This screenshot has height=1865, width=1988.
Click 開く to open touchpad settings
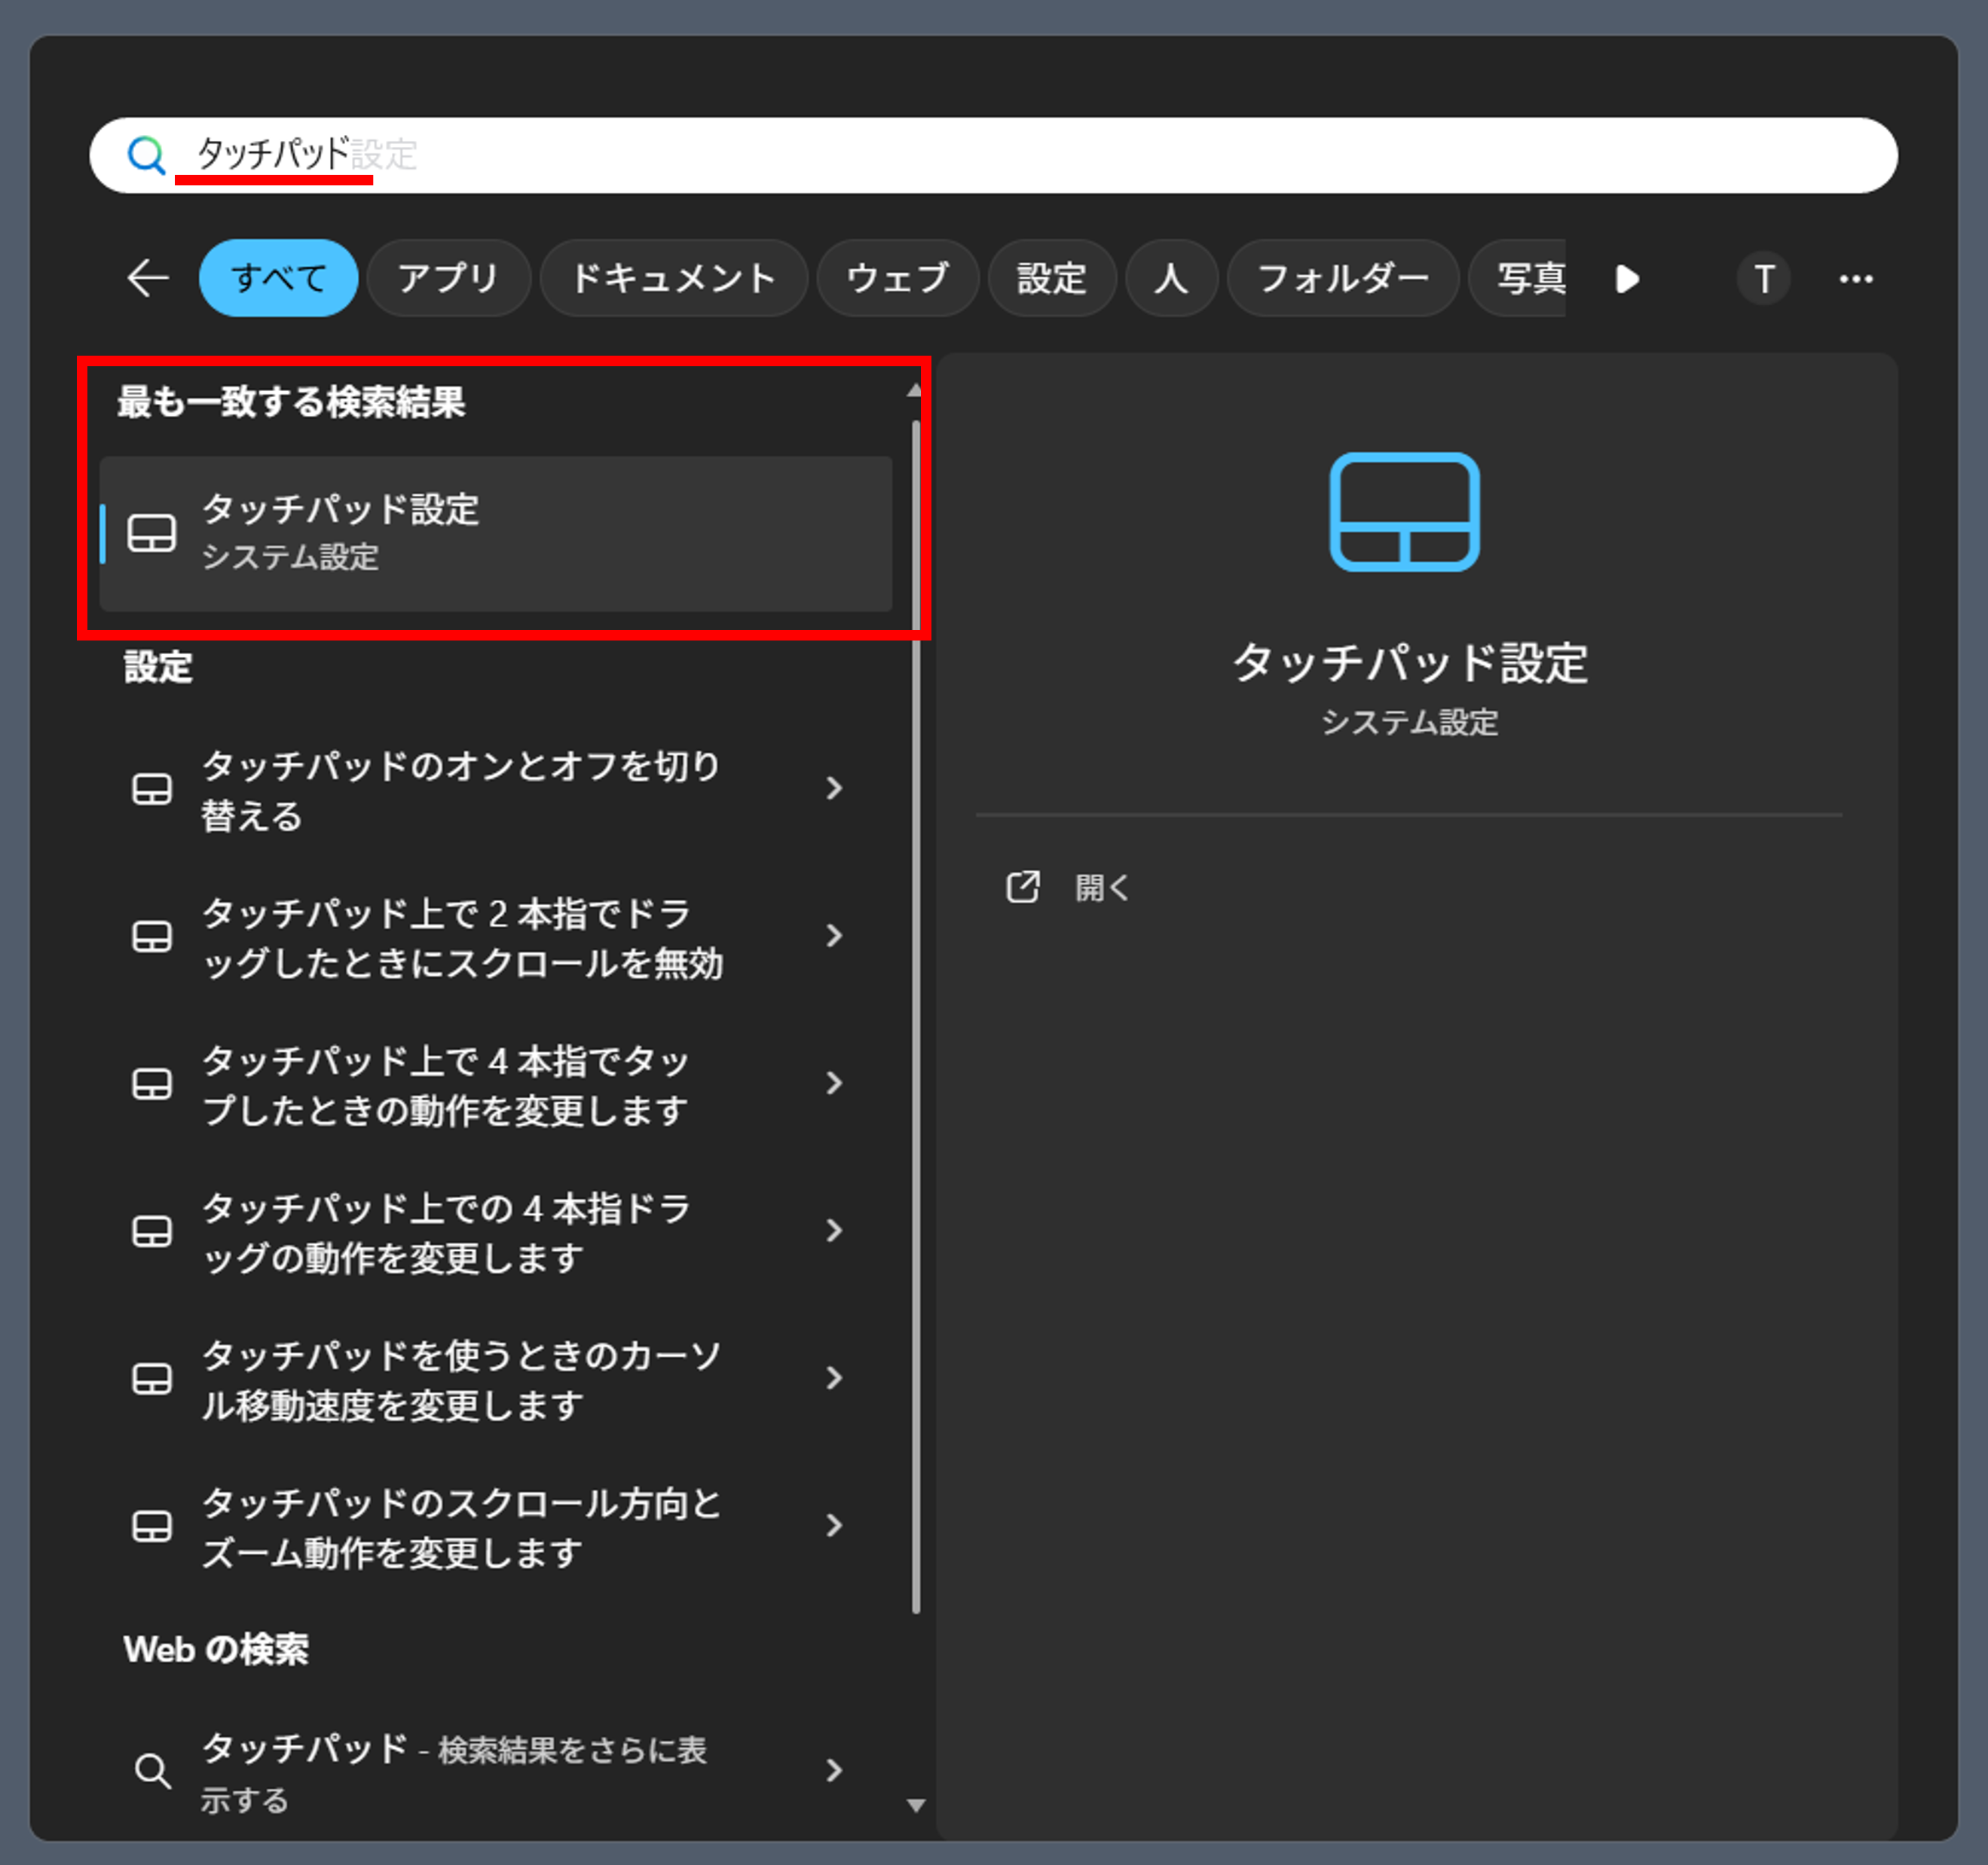point(1102,887)
